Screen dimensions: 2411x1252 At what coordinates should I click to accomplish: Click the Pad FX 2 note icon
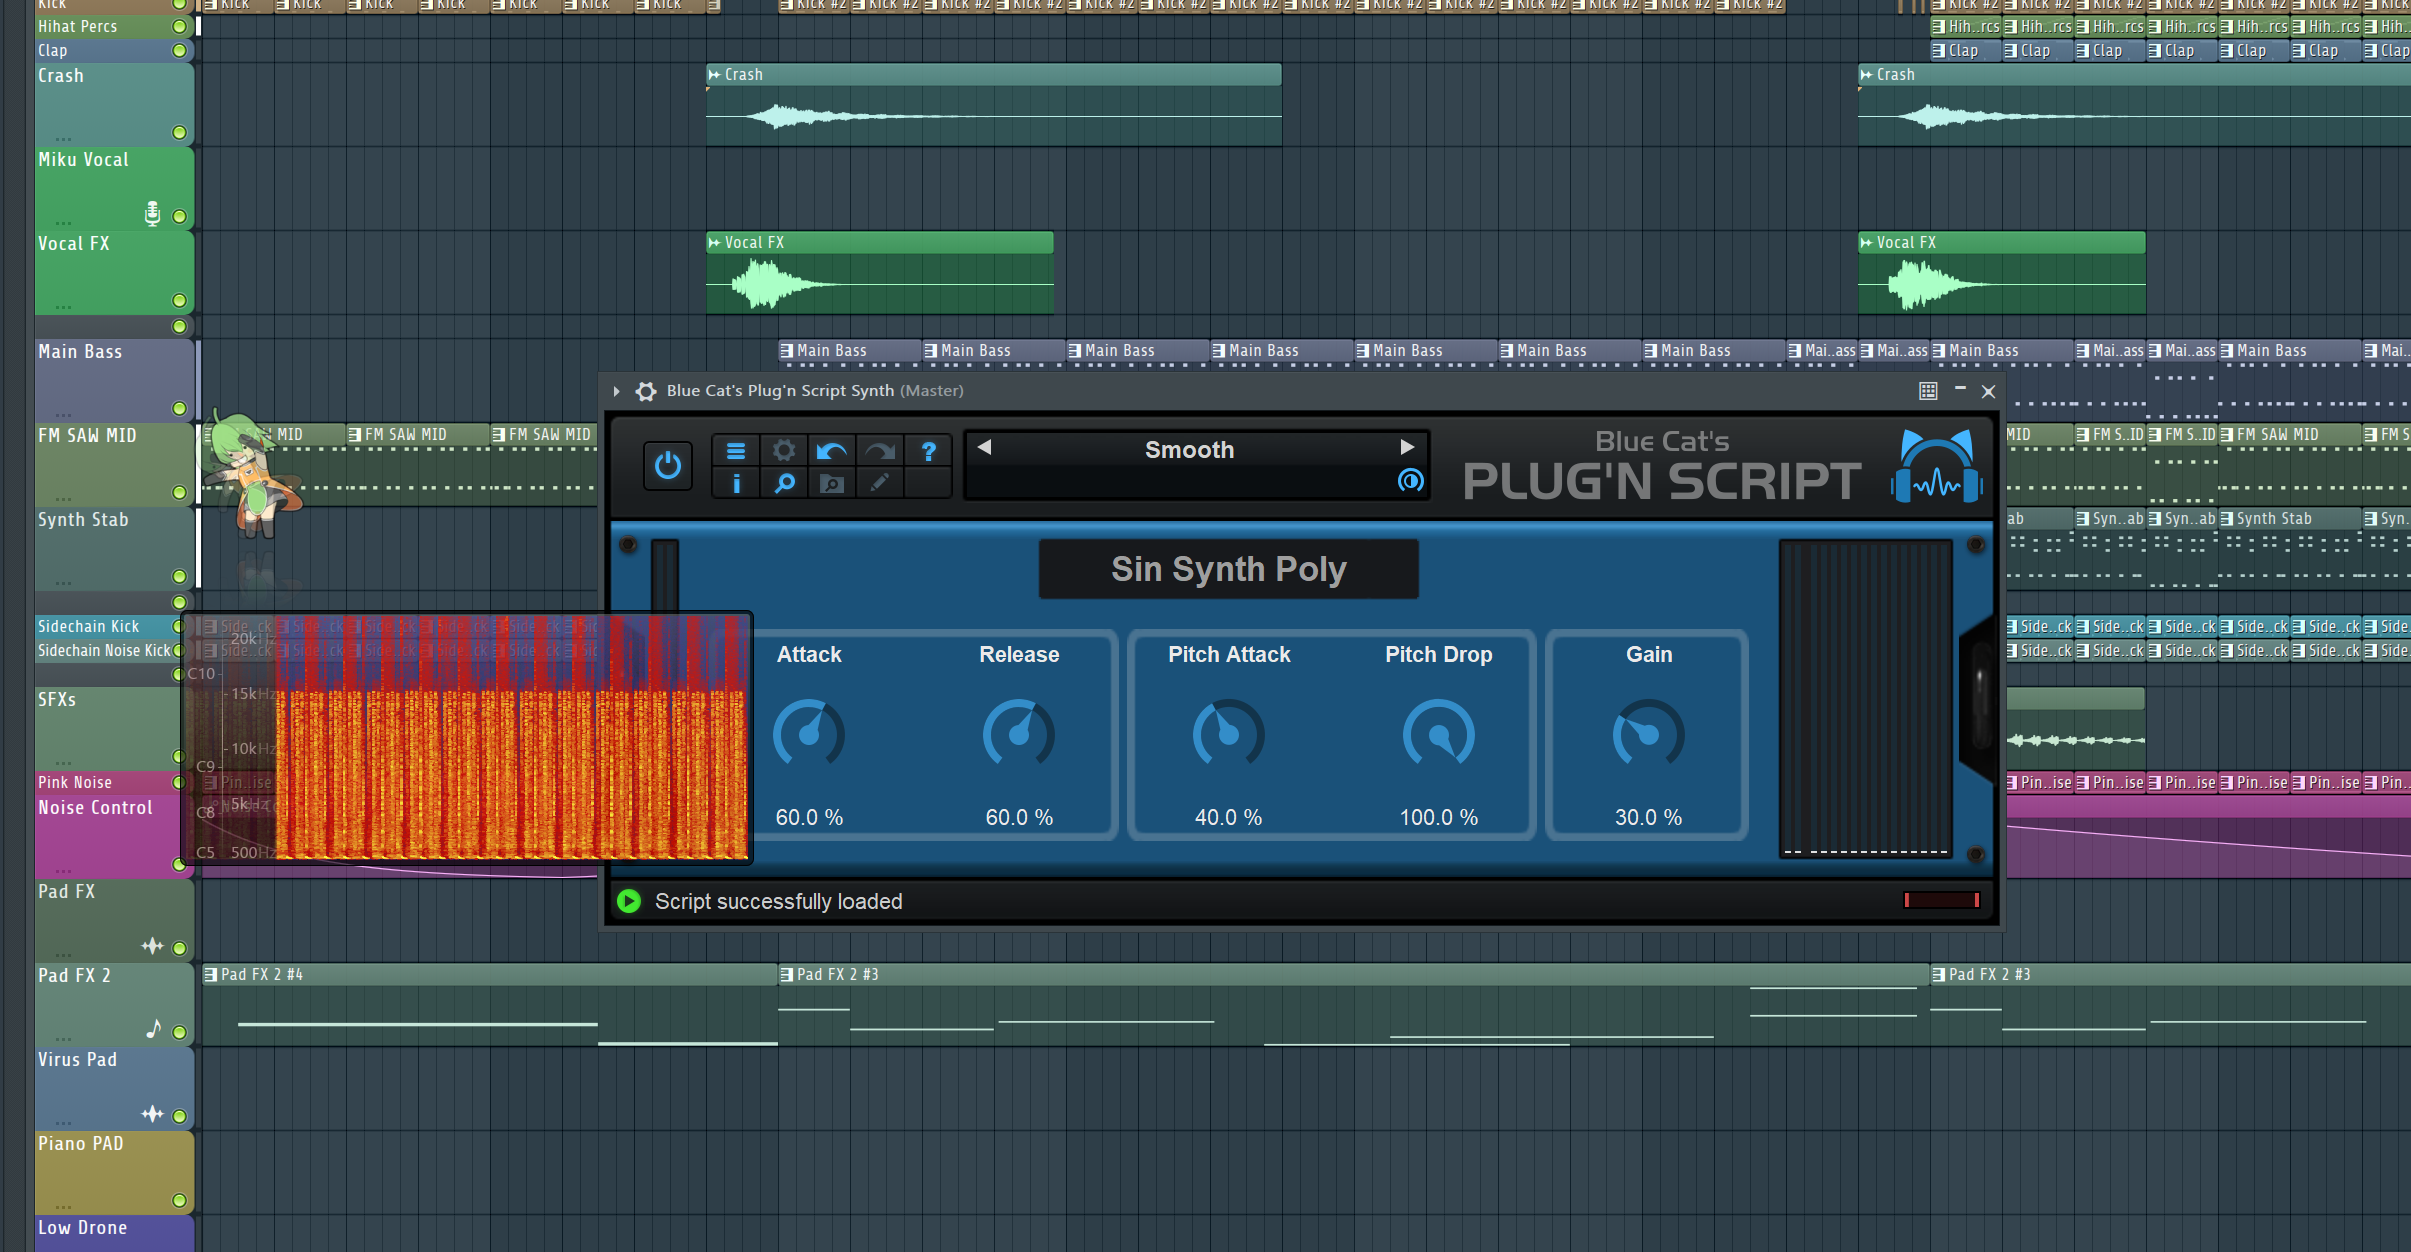point(153,1029)
